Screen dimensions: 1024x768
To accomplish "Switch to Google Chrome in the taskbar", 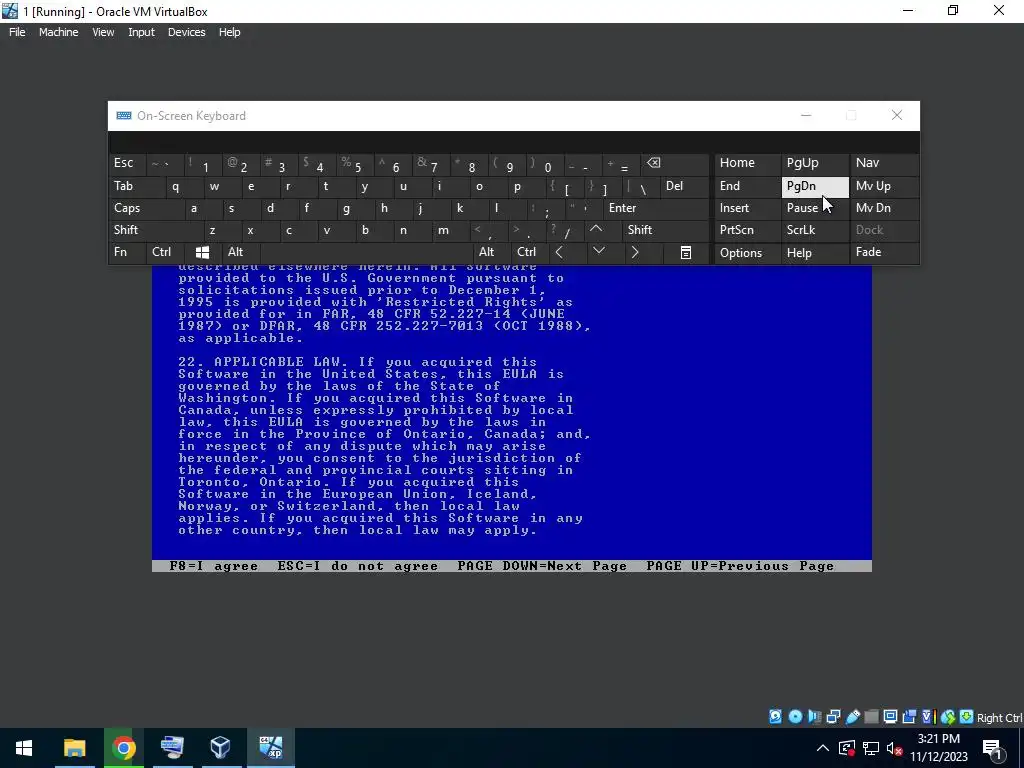I will click(123, 748).
